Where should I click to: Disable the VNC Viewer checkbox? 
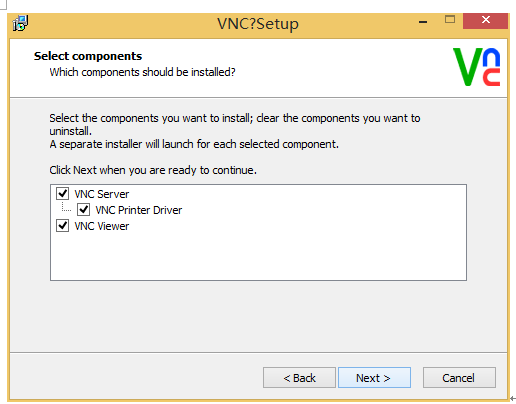tap(63, 226)
